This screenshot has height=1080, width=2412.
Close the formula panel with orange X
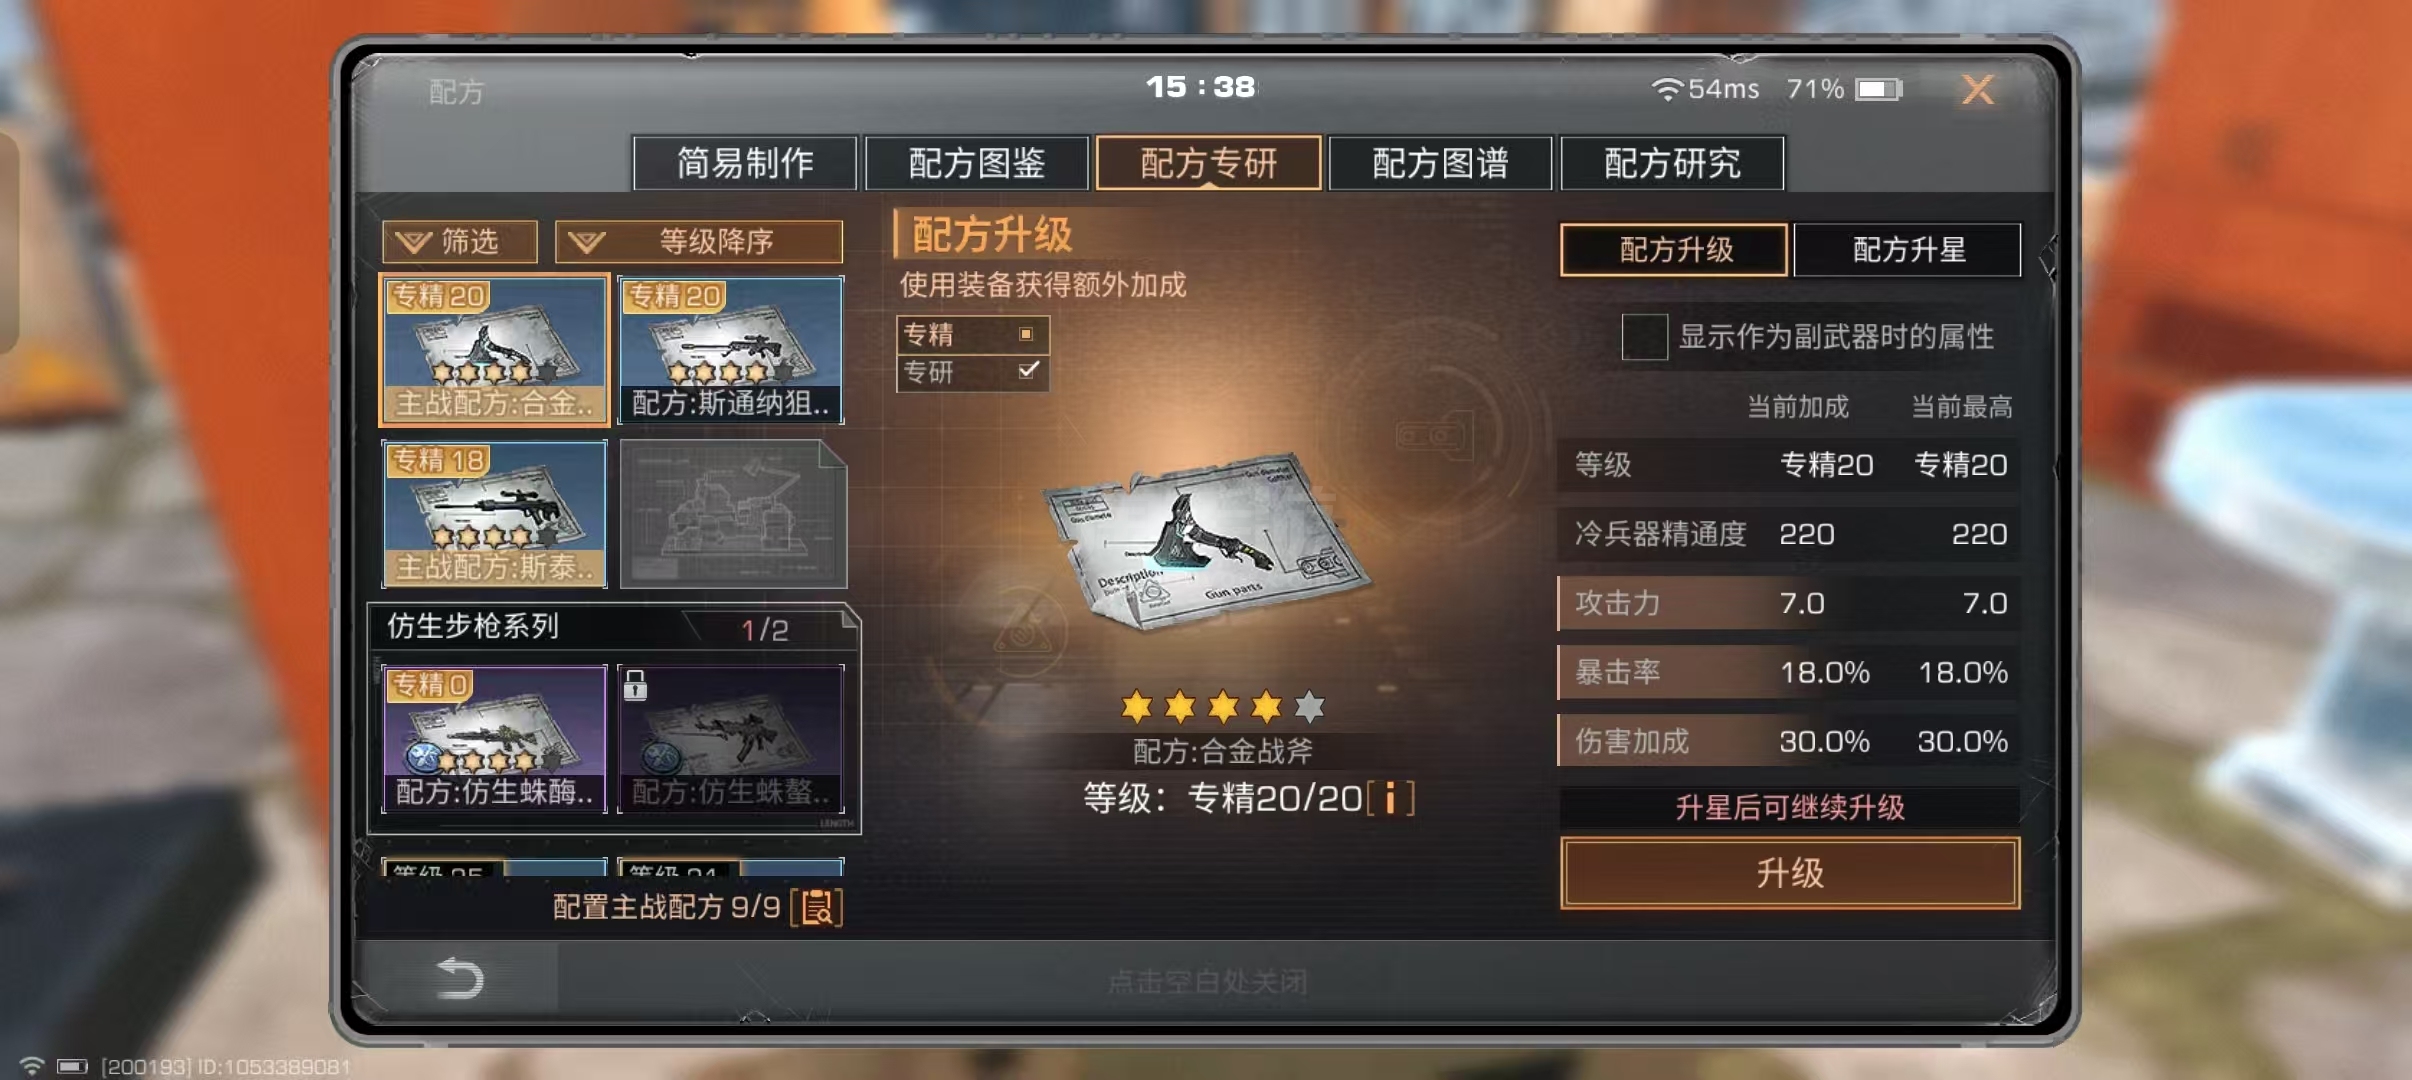(1977, 90)
